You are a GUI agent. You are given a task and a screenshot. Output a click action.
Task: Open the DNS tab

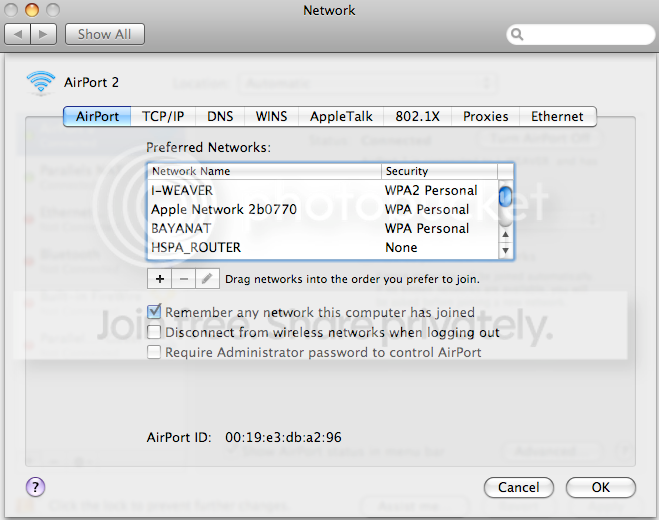point(220,116)
